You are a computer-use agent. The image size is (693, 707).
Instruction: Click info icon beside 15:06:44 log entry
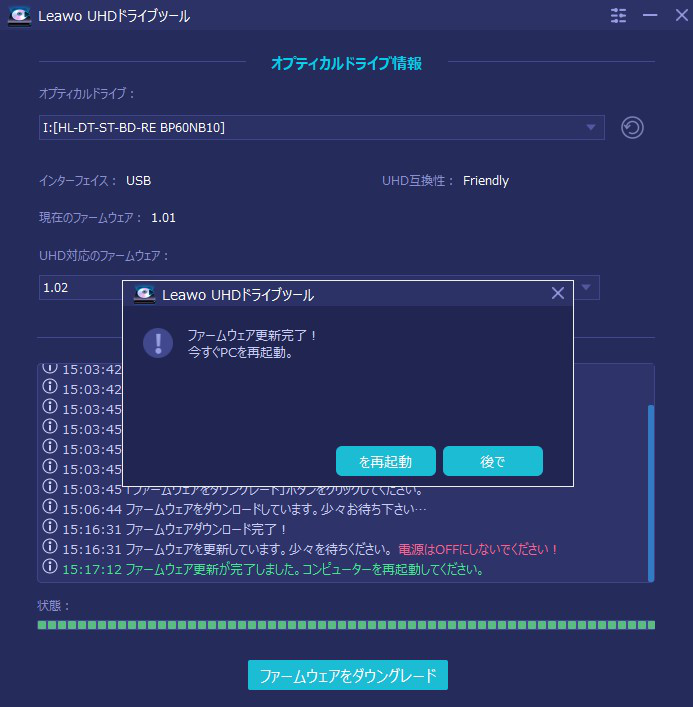(x=50, y=506)
